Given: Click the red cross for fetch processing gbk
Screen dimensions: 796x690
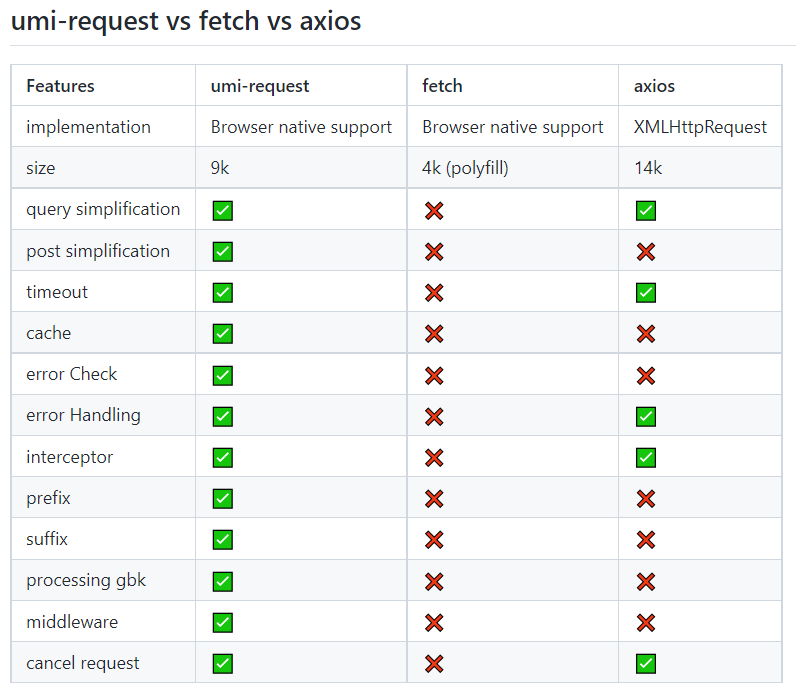Looking at the screenshot, I should point(434,582).
